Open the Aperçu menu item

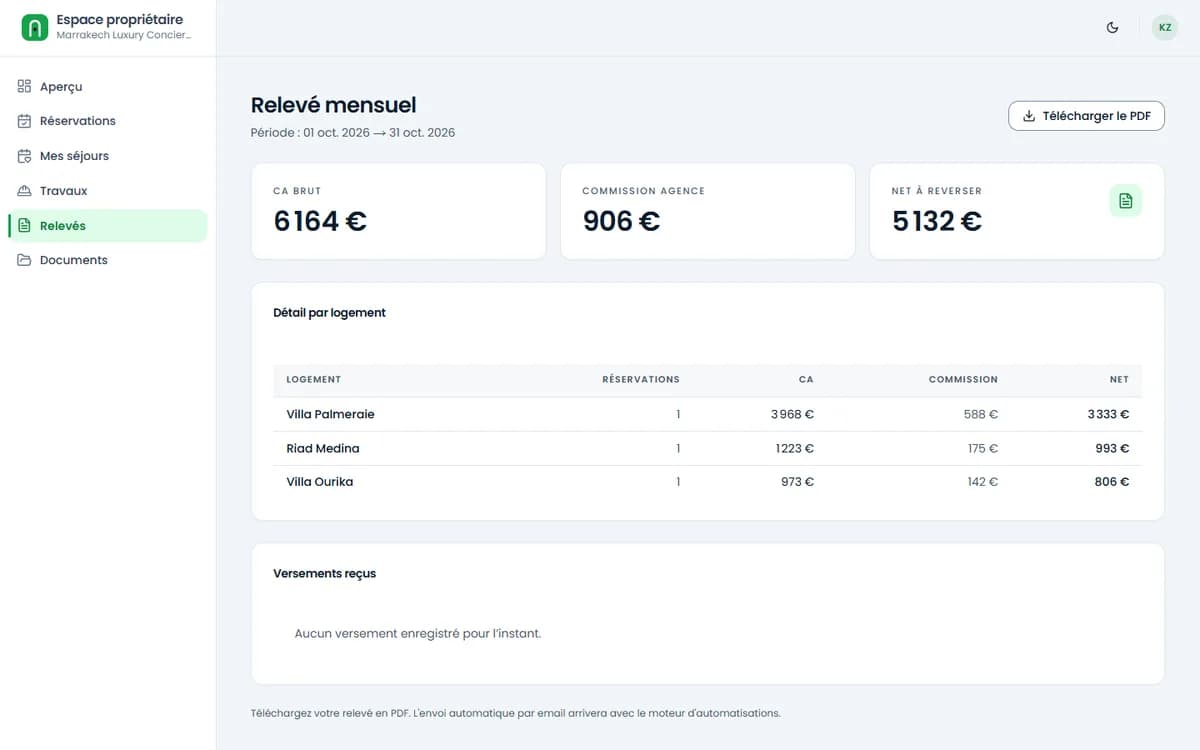107,87
